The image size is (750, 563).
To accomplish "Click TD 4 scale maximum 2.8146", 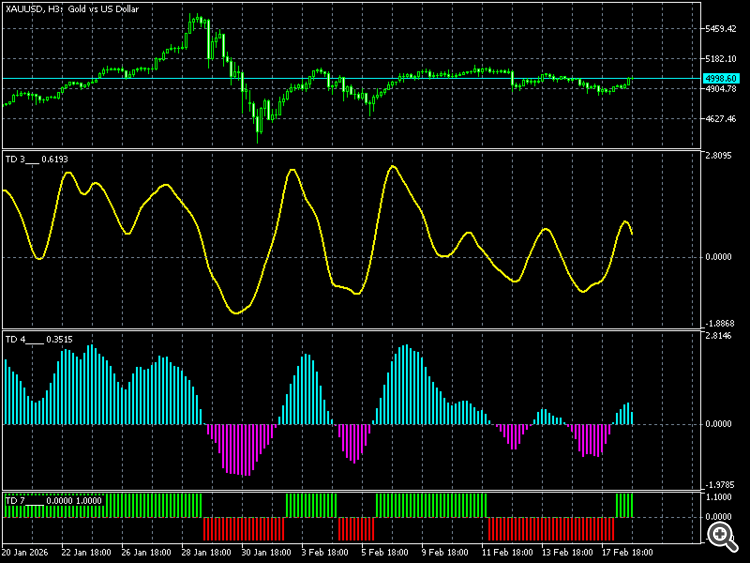I will (718, 336).
